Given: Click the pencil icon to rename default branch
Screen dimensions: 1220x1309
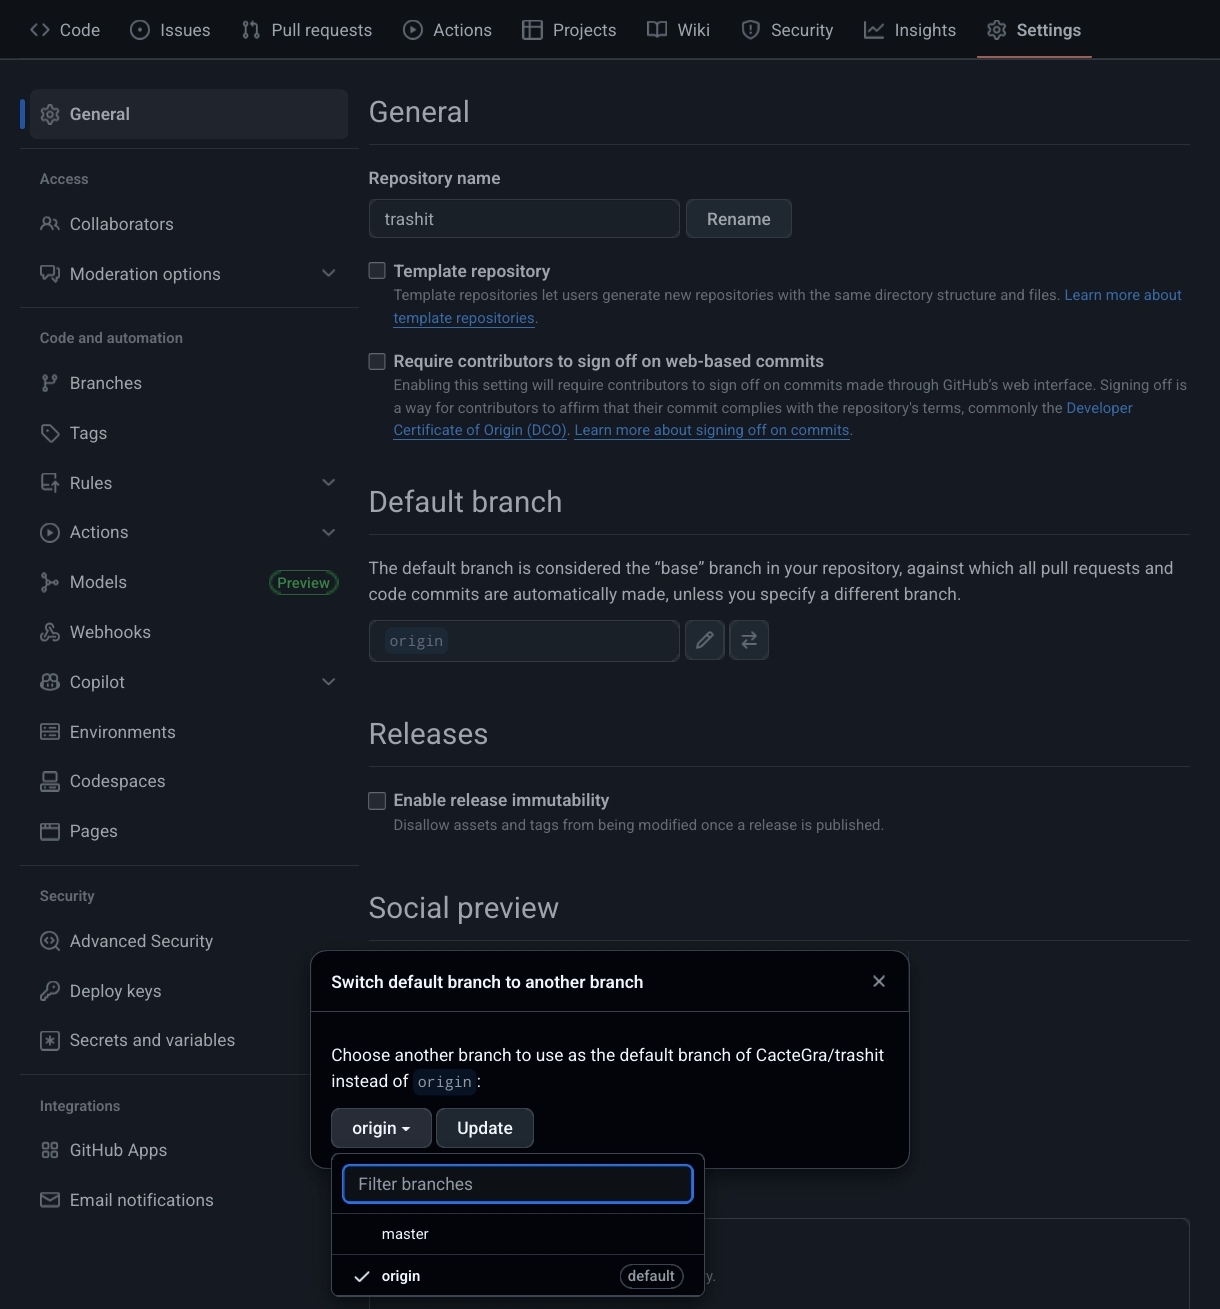Looking at the screenshot, I should click(704, 640).
